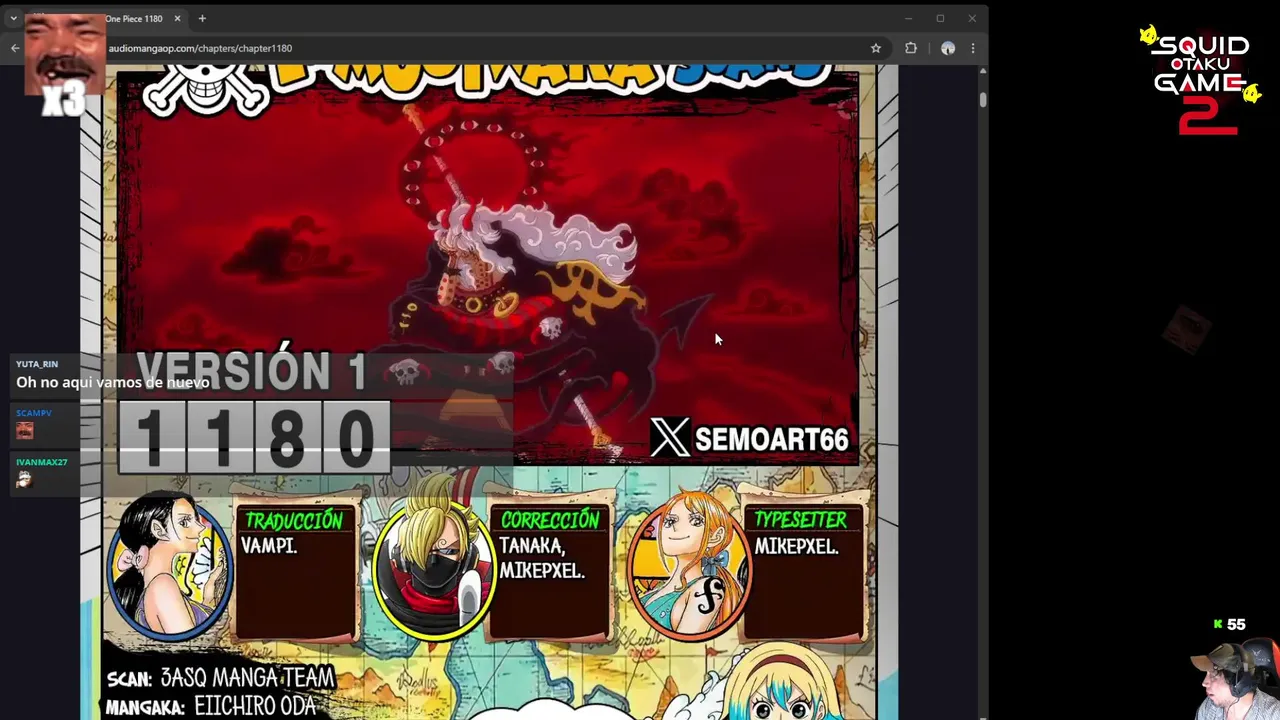This screenshot has height=720, width=1280.
Task: Maximize the browser window
Action: pyautogui.click(x=940, y=18)
